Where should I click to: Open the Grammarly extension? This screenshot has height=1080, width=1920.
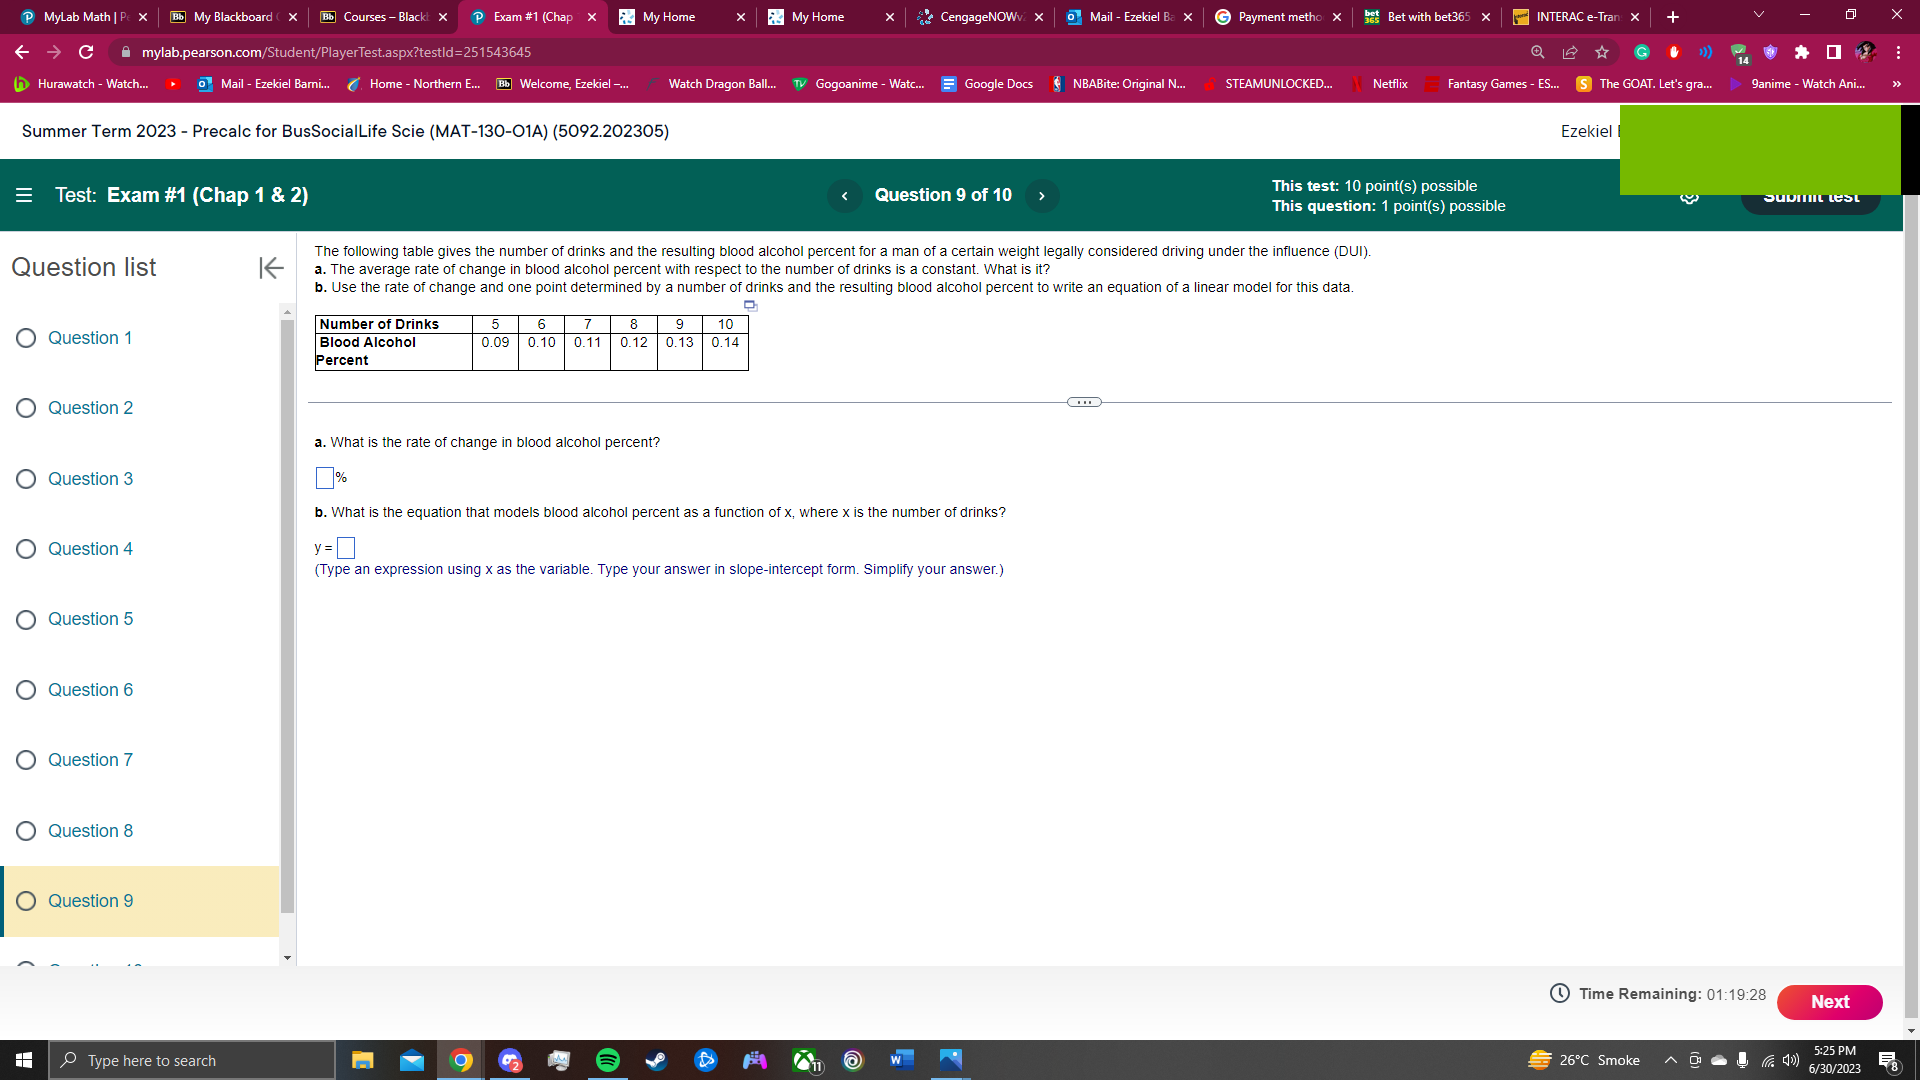(x=1642, y=51)
